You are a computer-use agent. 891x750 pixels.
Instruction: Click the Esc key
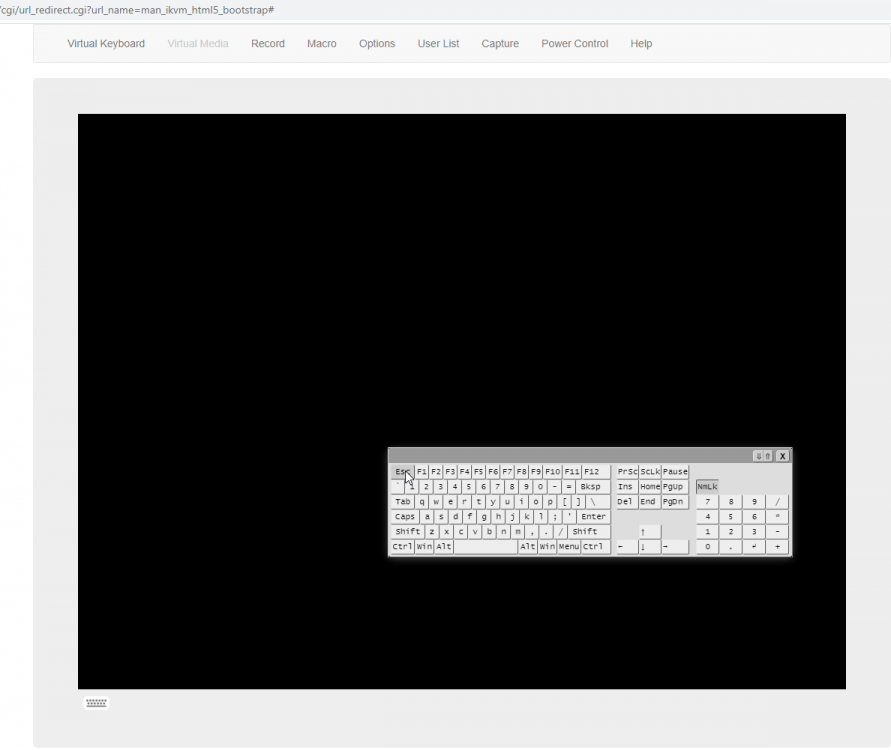coord(402,472)
